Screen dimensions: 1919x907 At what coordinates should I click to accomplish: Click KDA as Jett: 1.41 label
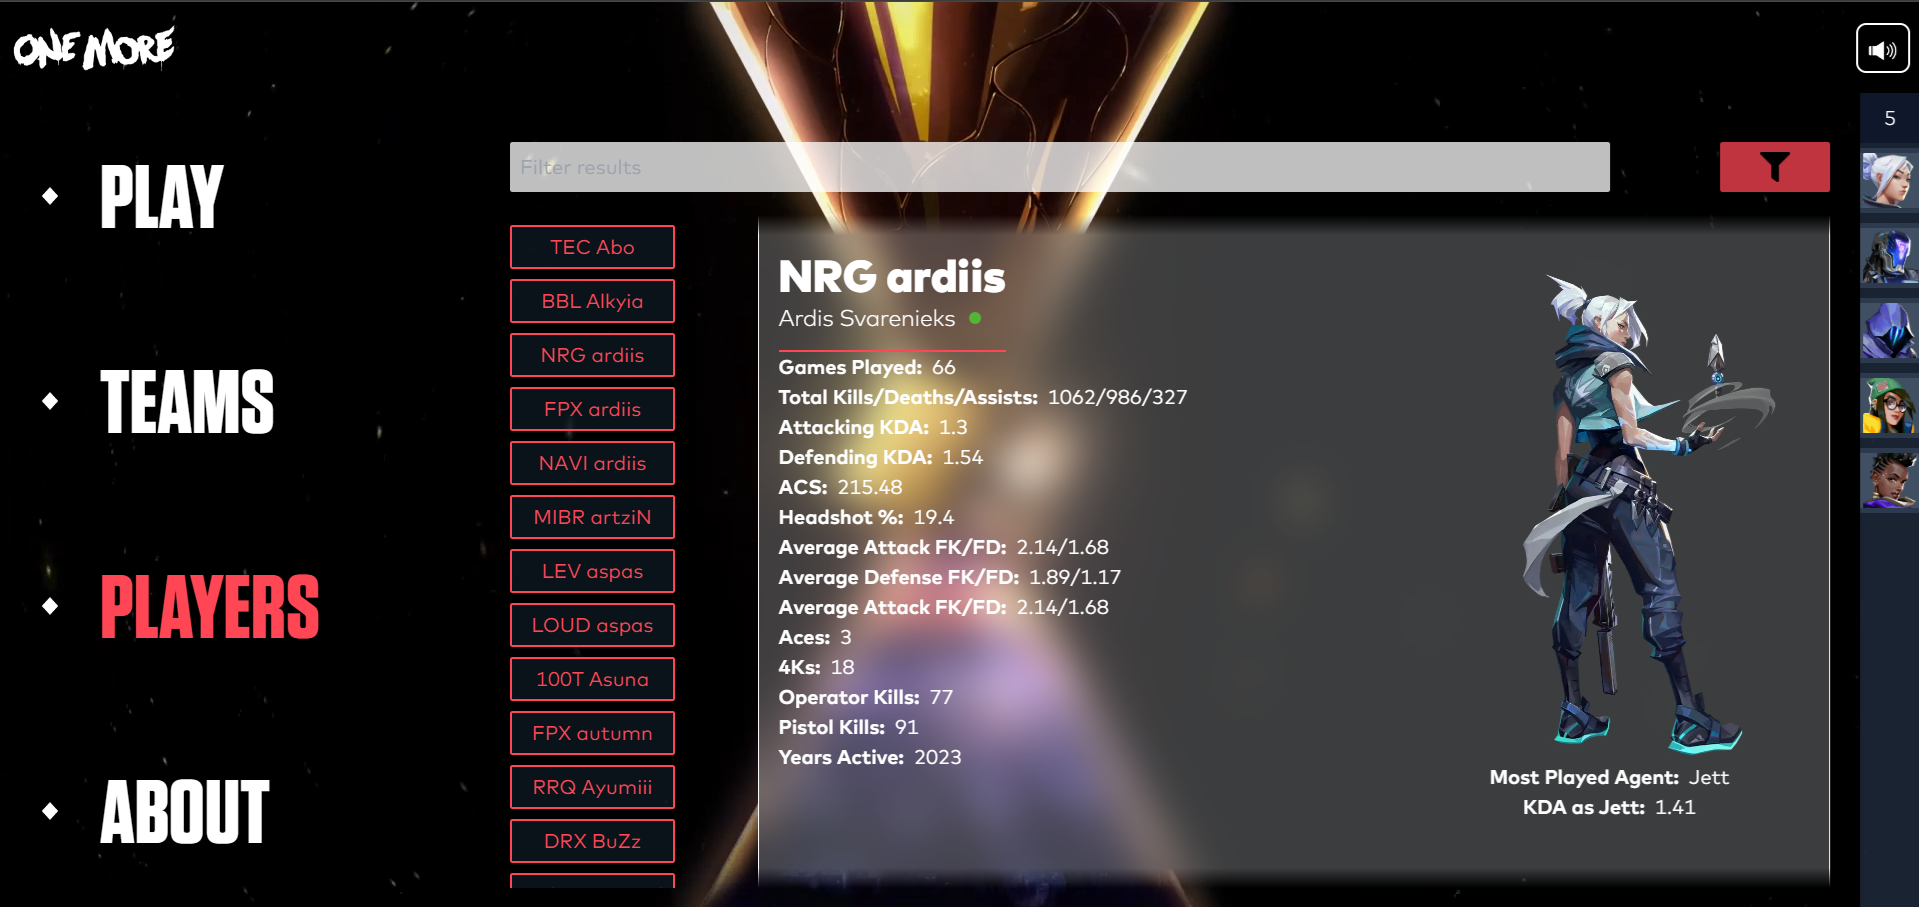tap(1609, 807)
